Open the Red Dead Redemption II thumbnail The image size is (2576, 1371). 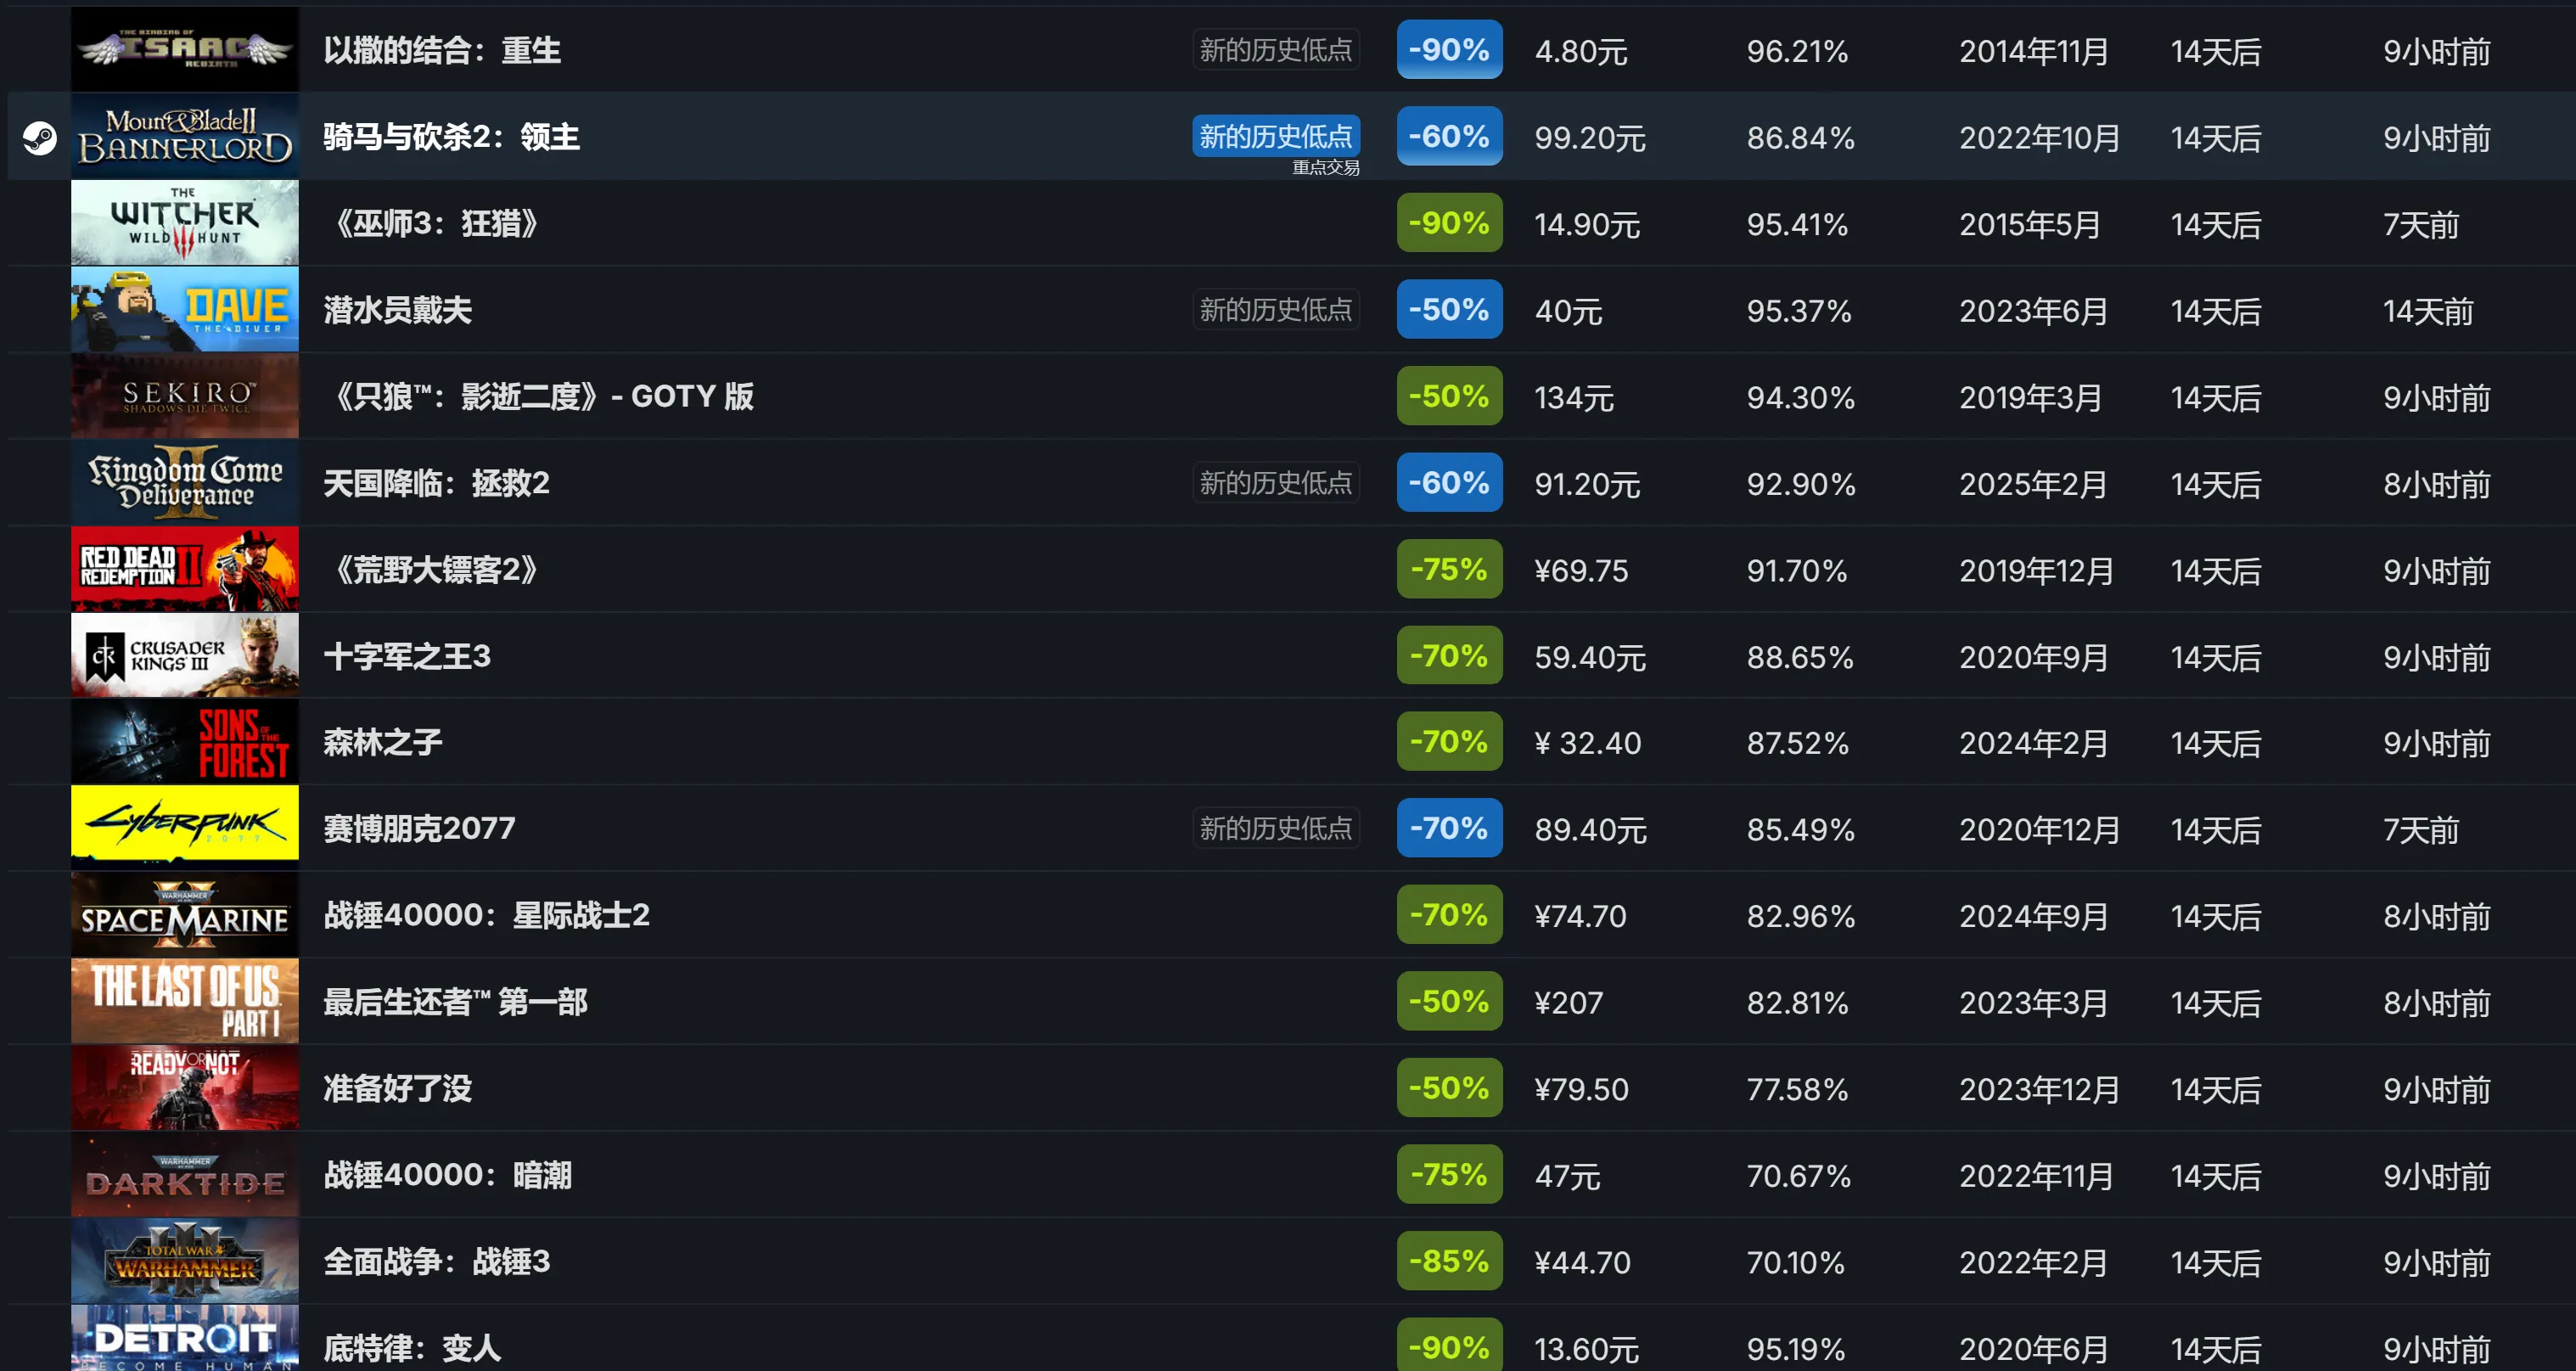point(185,569)
